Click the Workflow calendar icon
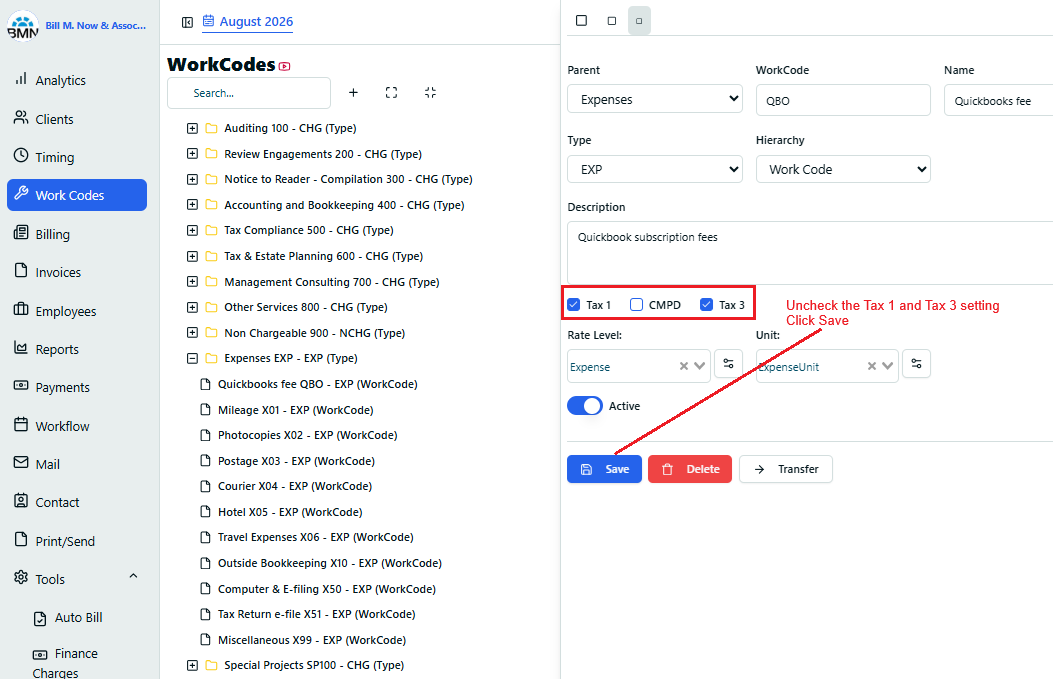This screenshot has width=1053, height=679. pyautogui.click(x=21, y=424)
